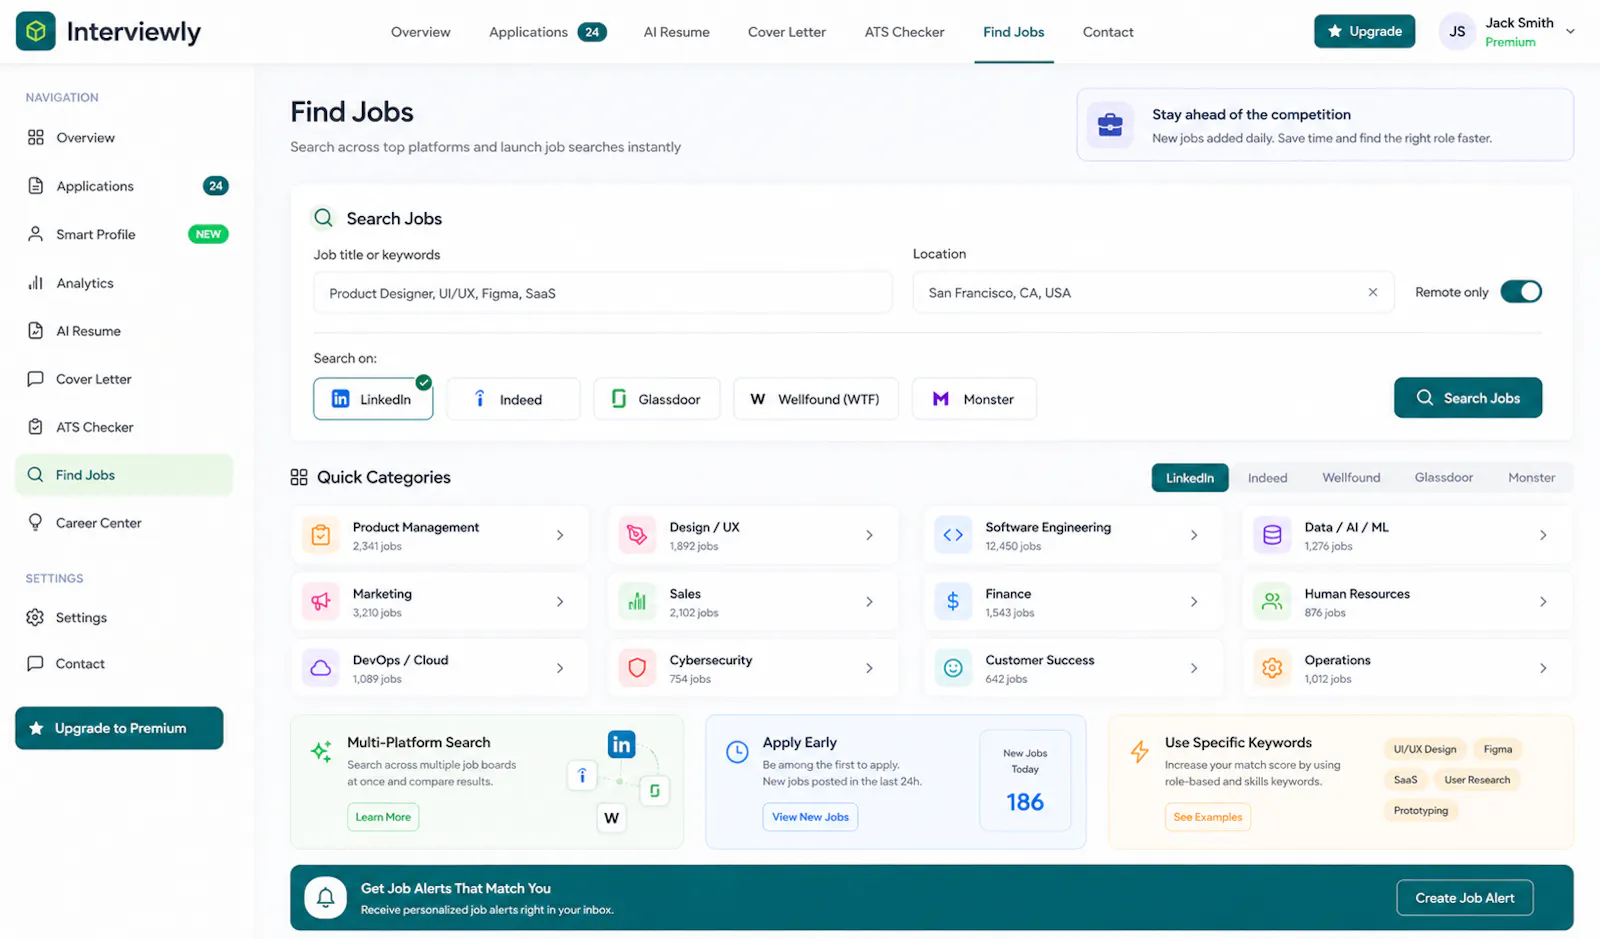Click the Human Resources people icon

[1272, 602]
